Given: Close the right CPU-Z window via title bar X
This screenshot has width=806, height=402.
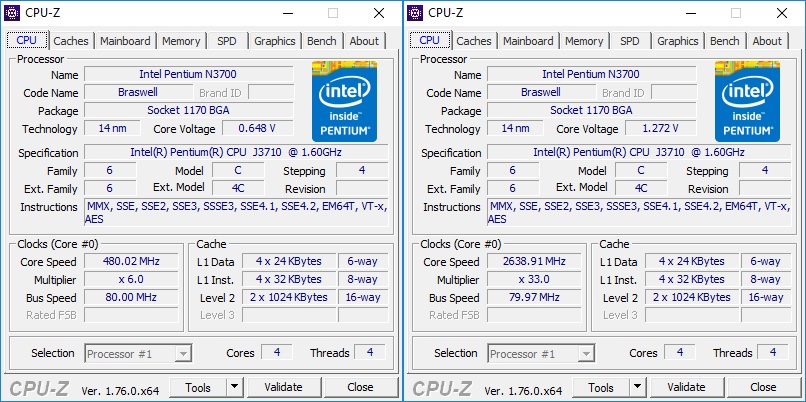Looking at the screenshot, I should [x=782, y=13].
